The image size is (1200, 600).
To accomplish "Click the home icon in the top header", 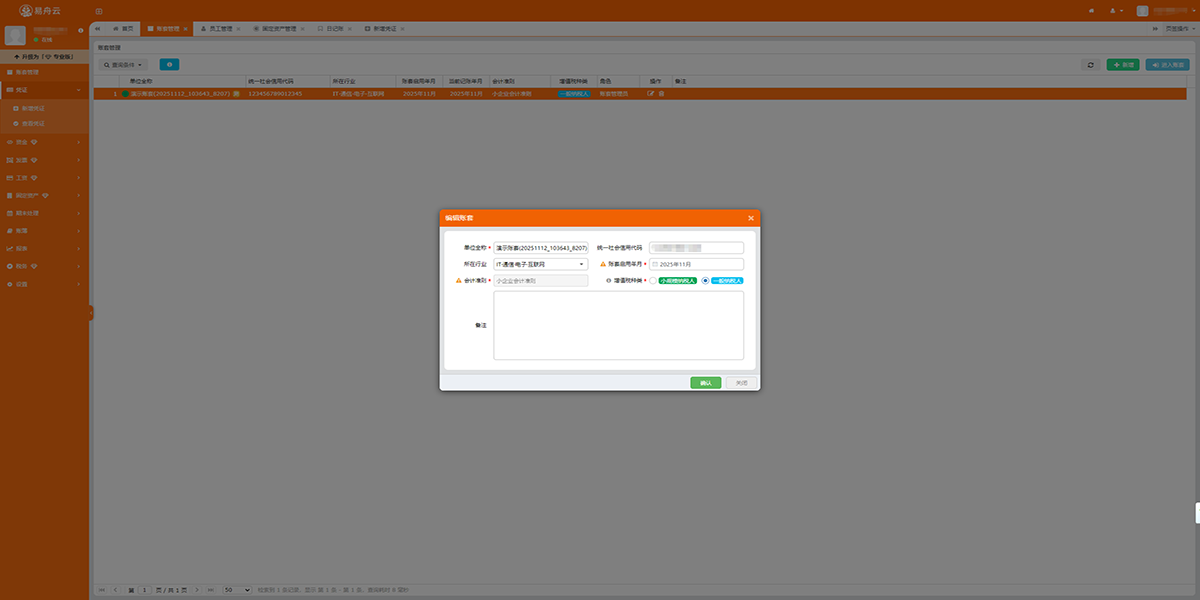I will pyautogui.click(x=1091, y=10).
